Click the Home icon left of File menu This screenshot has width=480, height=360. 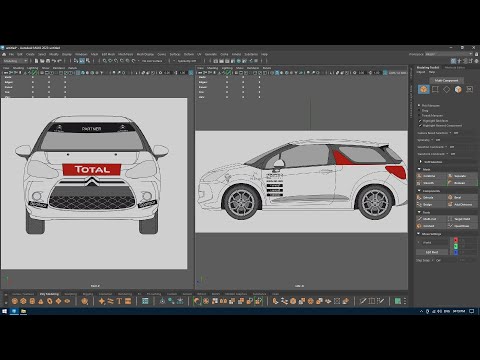[4, 54]
